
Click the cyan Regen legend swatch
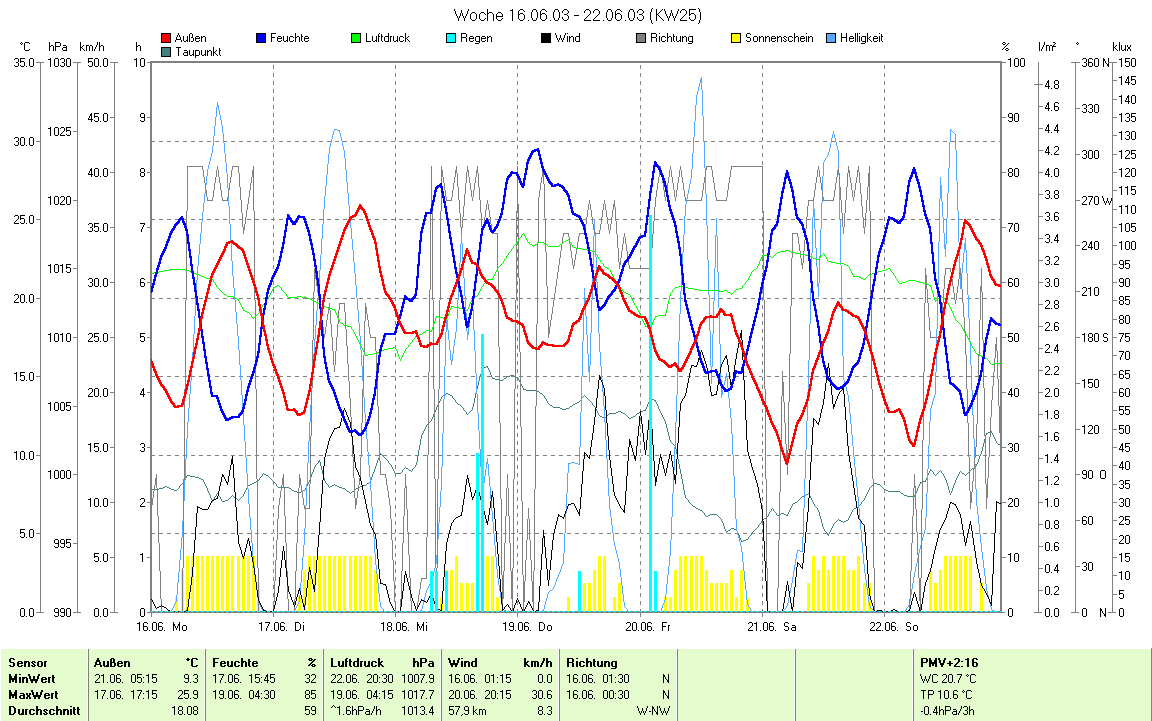[451, 38]
